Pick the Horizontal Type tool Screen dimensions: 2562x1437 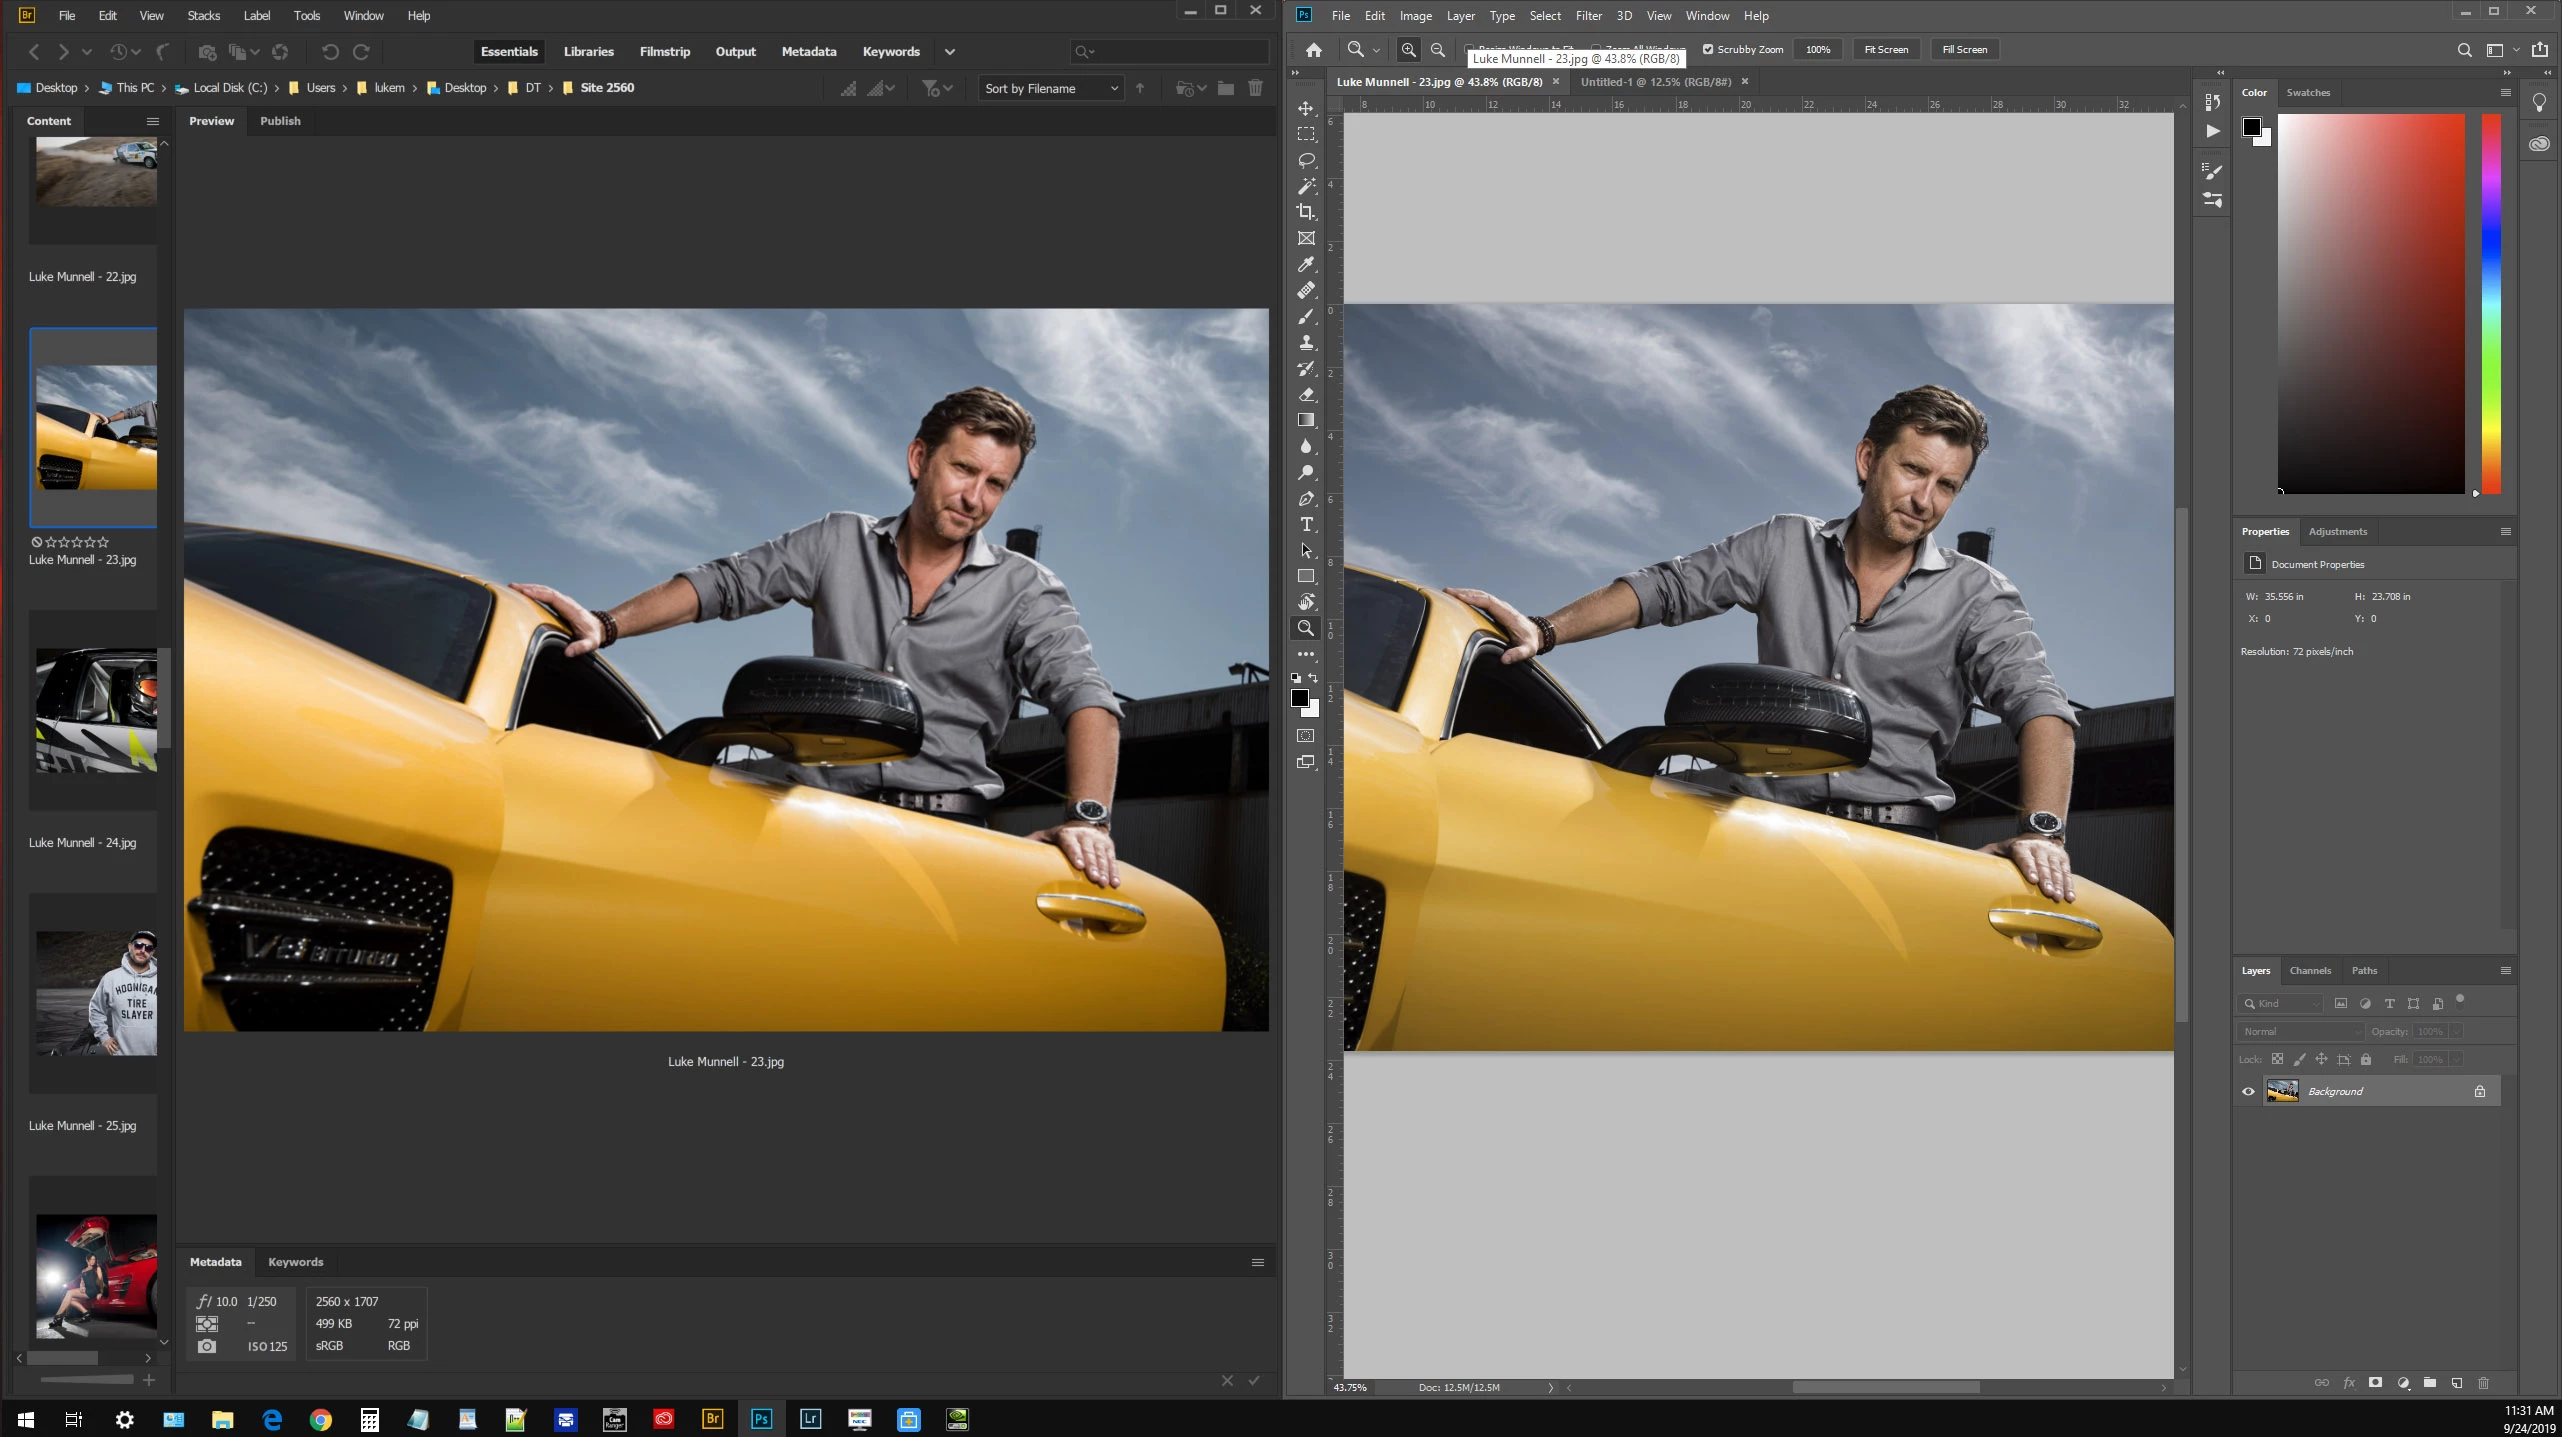[1306, 524]
